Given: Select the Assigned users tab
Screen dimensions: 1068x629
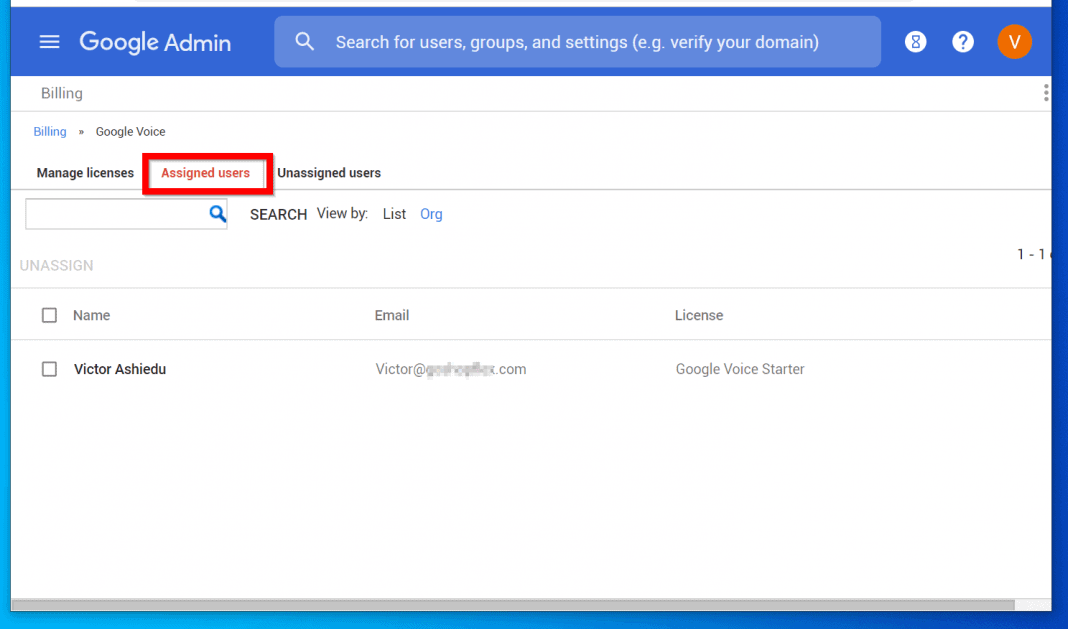Looking at the screenshot, I should [x=206, y=172].
